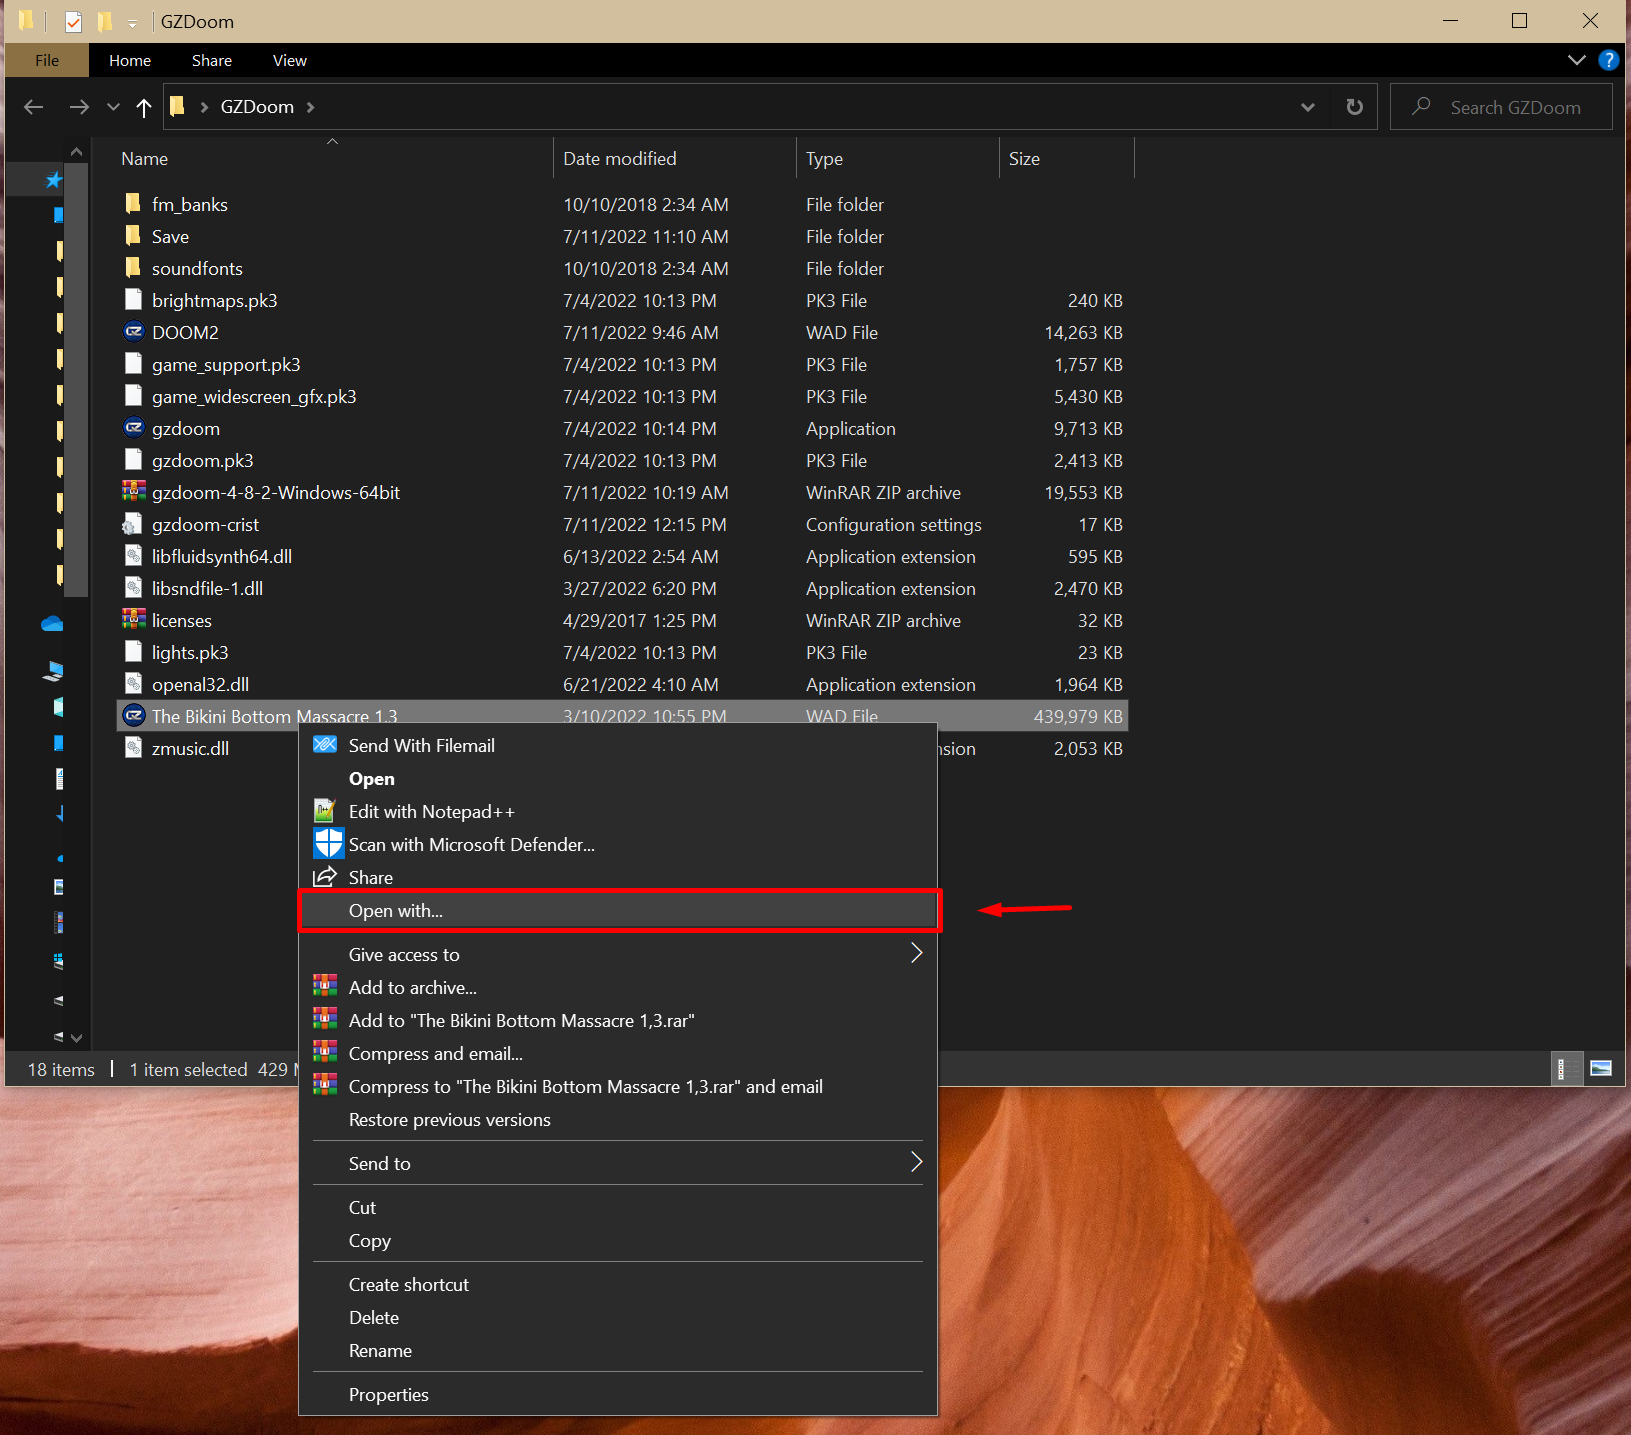Choose Rename from the context menu
The width and height of the screenshot is (1631, 1435).
click(x=620, y=1350)
